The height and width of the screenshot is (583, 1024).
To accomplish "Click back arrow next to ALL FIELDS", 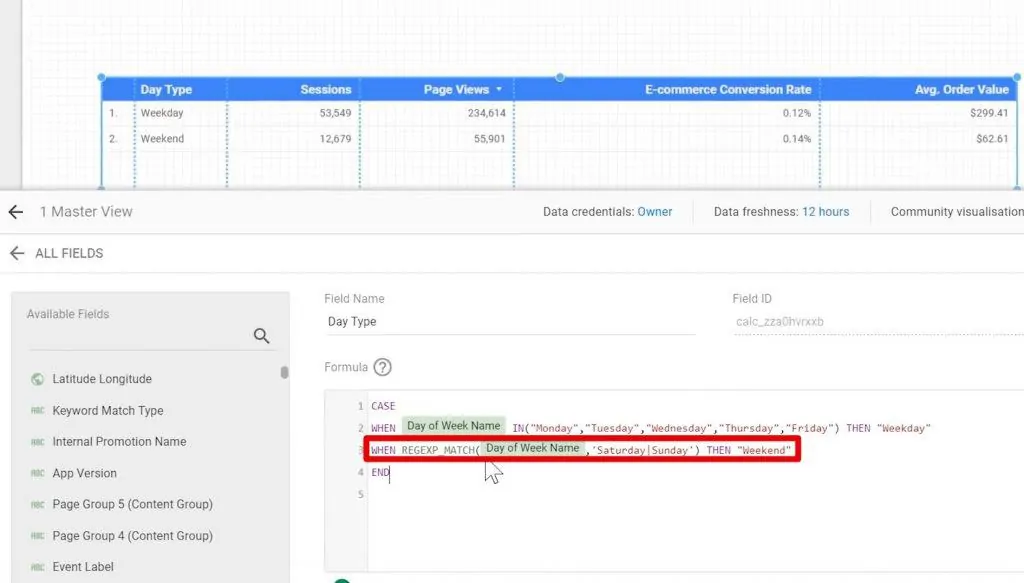I will point(16,254).
